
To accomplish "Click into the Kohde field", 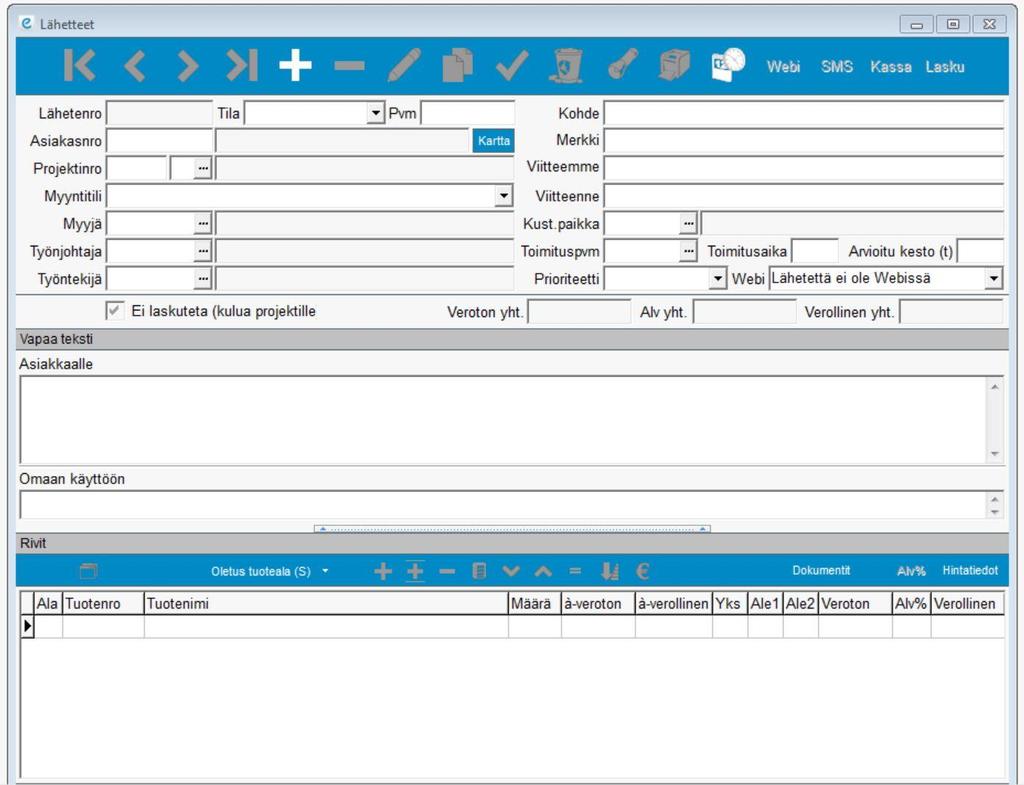I will click(803, 114).
